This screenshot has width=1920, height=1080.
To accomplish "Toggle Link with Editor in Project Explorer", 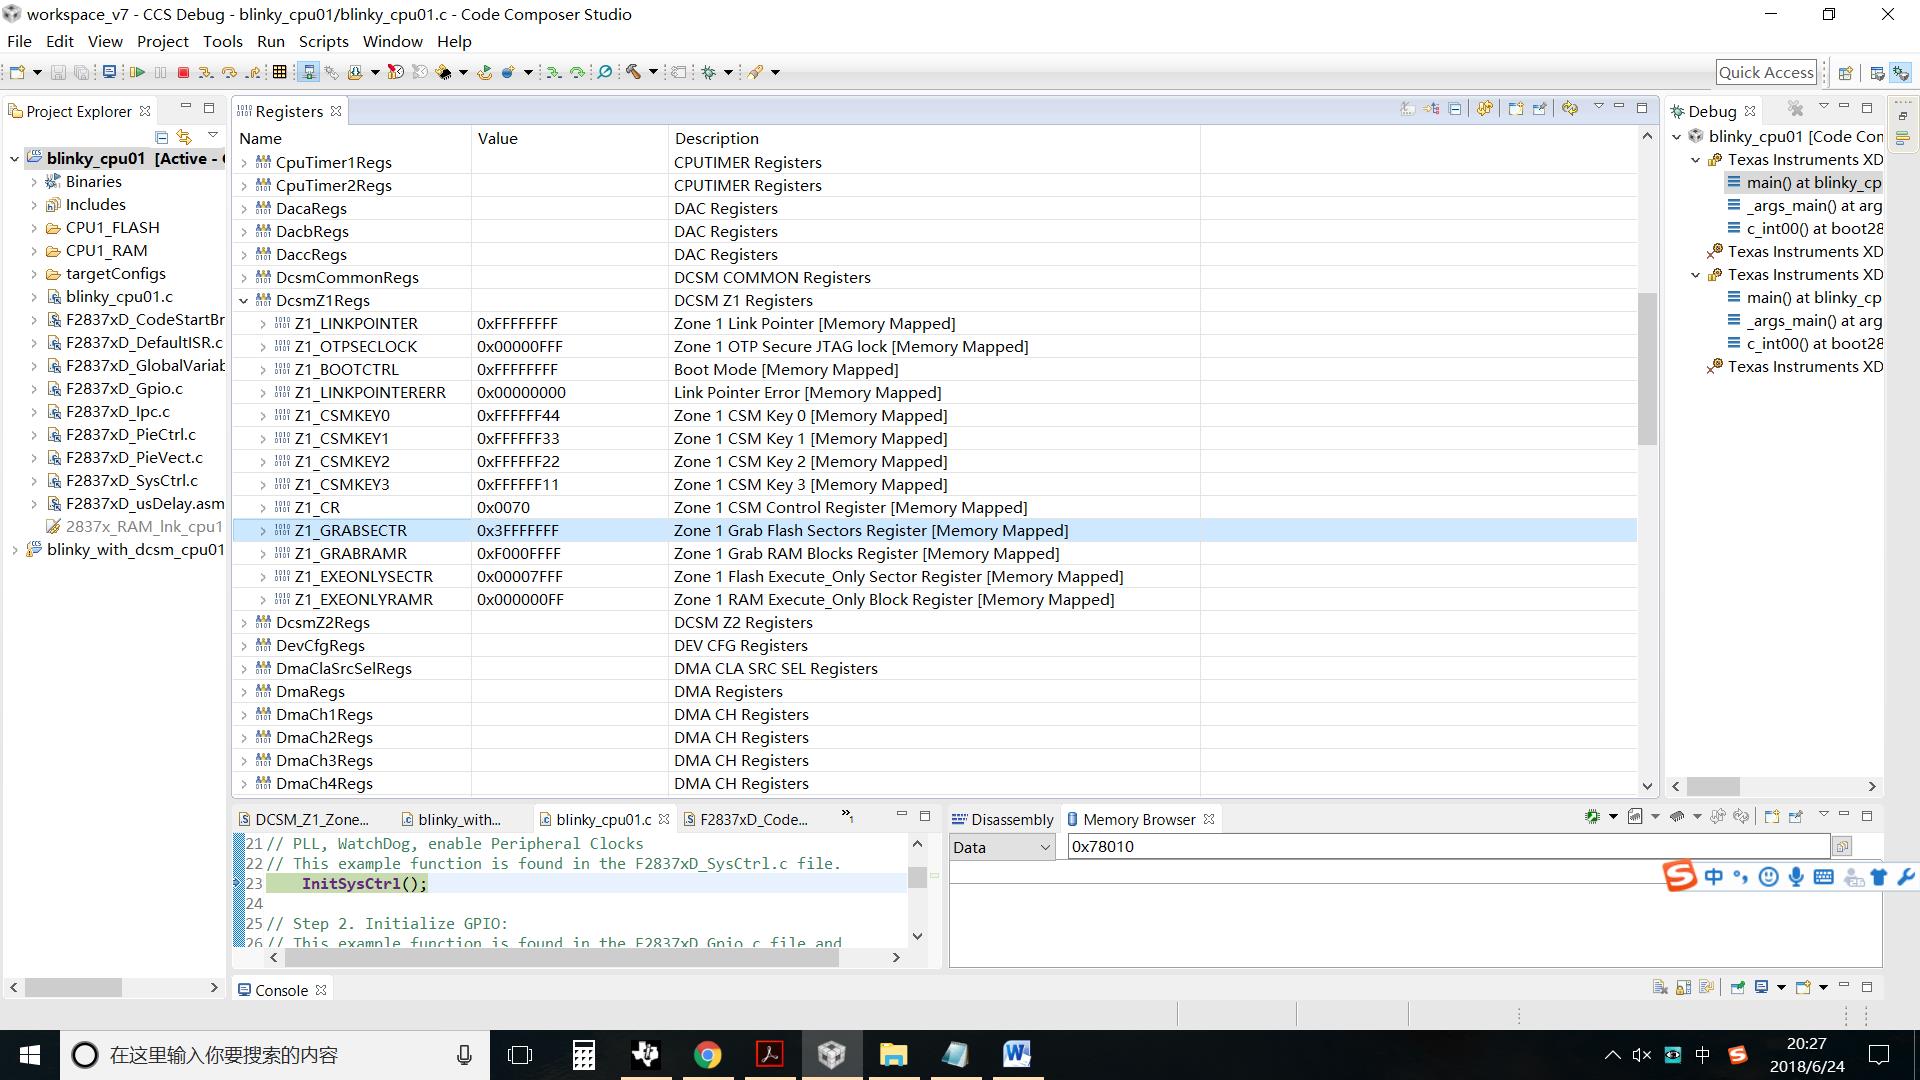I will [184, 136].
